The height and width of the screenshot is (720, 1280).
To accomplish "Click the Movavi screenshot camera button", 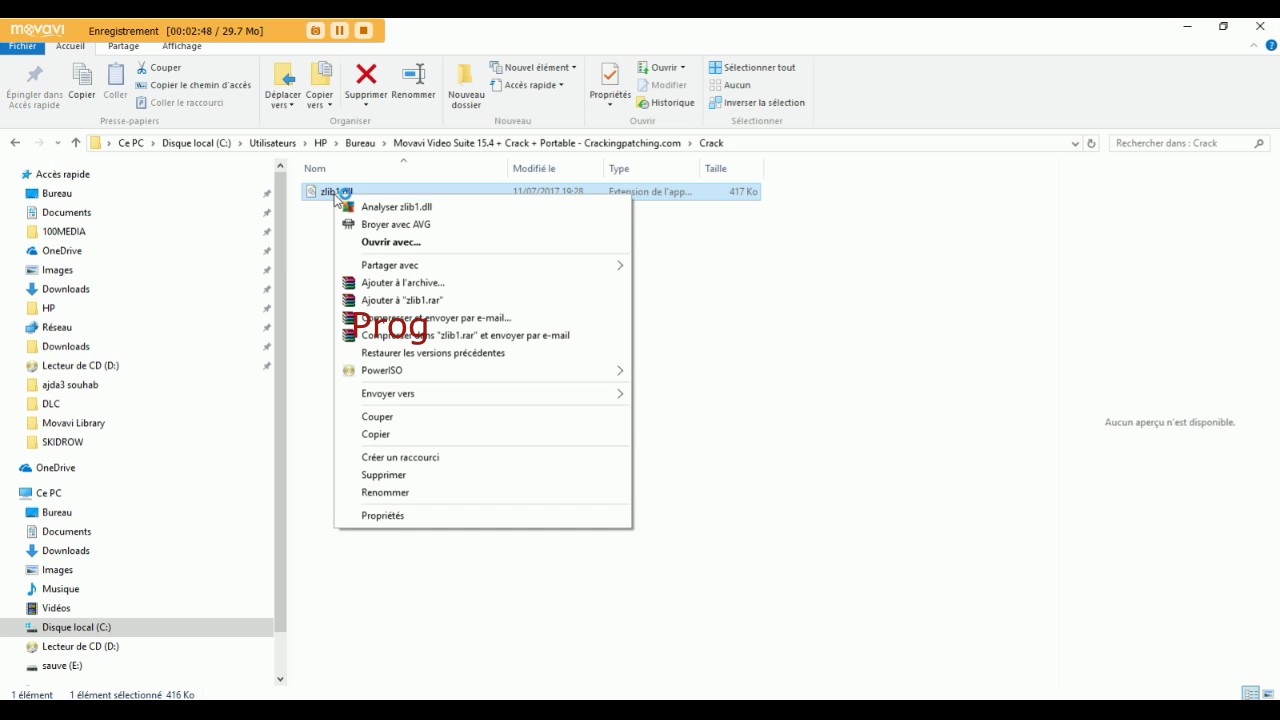I will coord(316,31).
